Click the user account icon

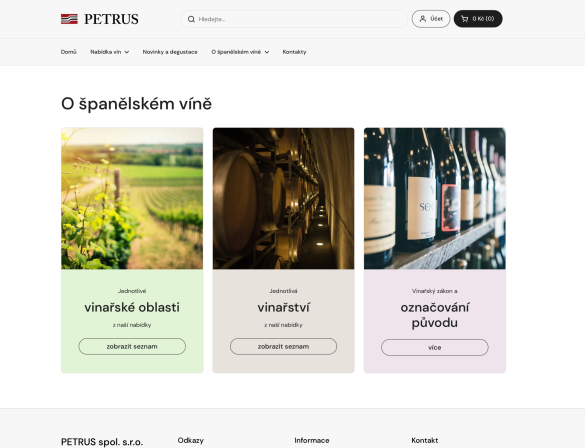coord(423,19)
